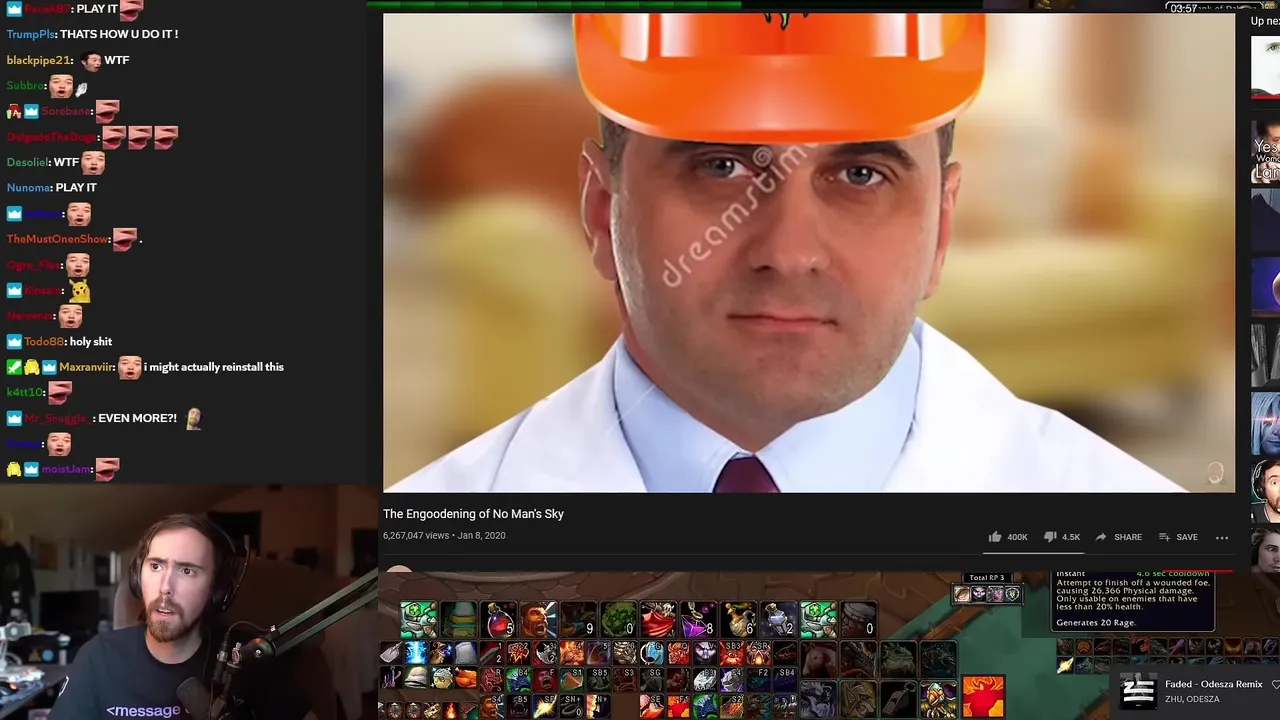The height and width of the screenshot is (720, 1280).
Task: Click the streamer webcam feed
Action: (x=189, y=603)
